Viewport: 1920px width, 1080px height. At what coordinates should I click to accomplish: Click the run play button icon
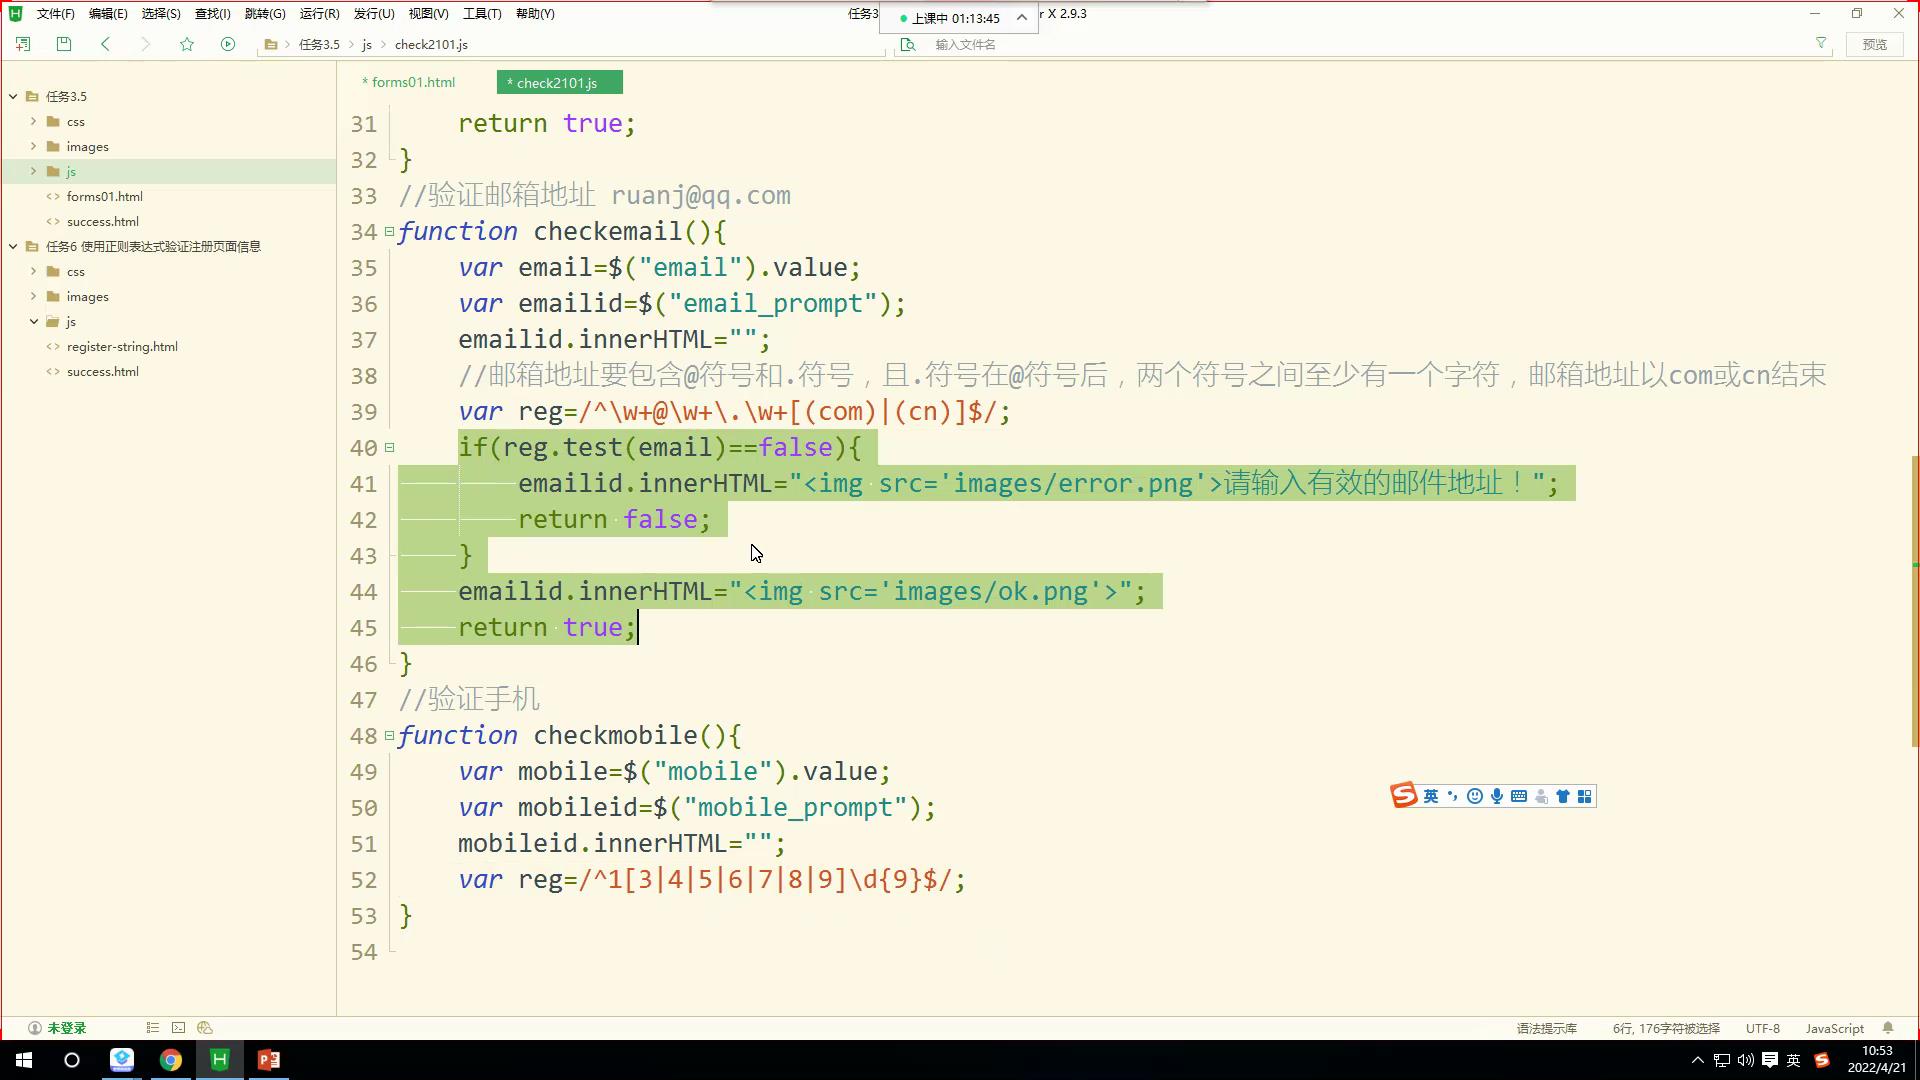pos(228,44)
